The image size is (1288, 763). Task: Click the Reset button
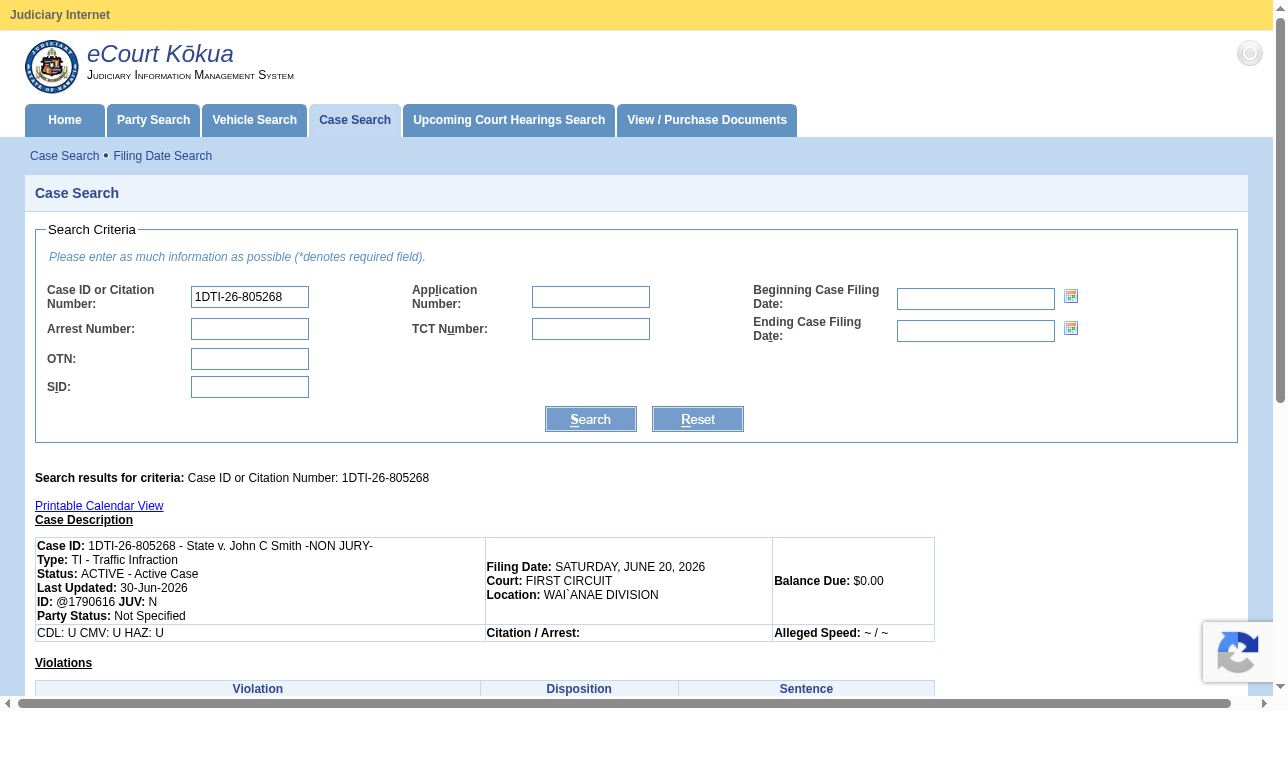click(698, 419)
